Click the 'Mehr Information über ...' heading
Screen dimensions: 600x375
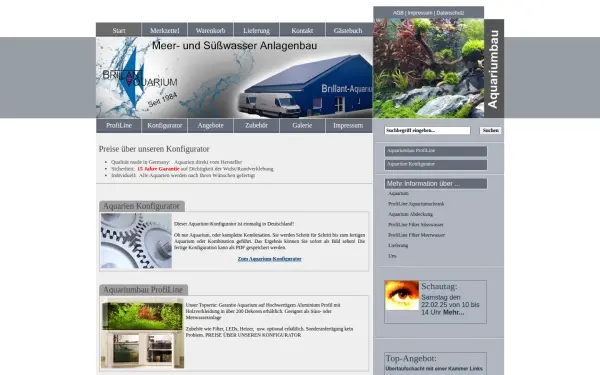point(436,184)
